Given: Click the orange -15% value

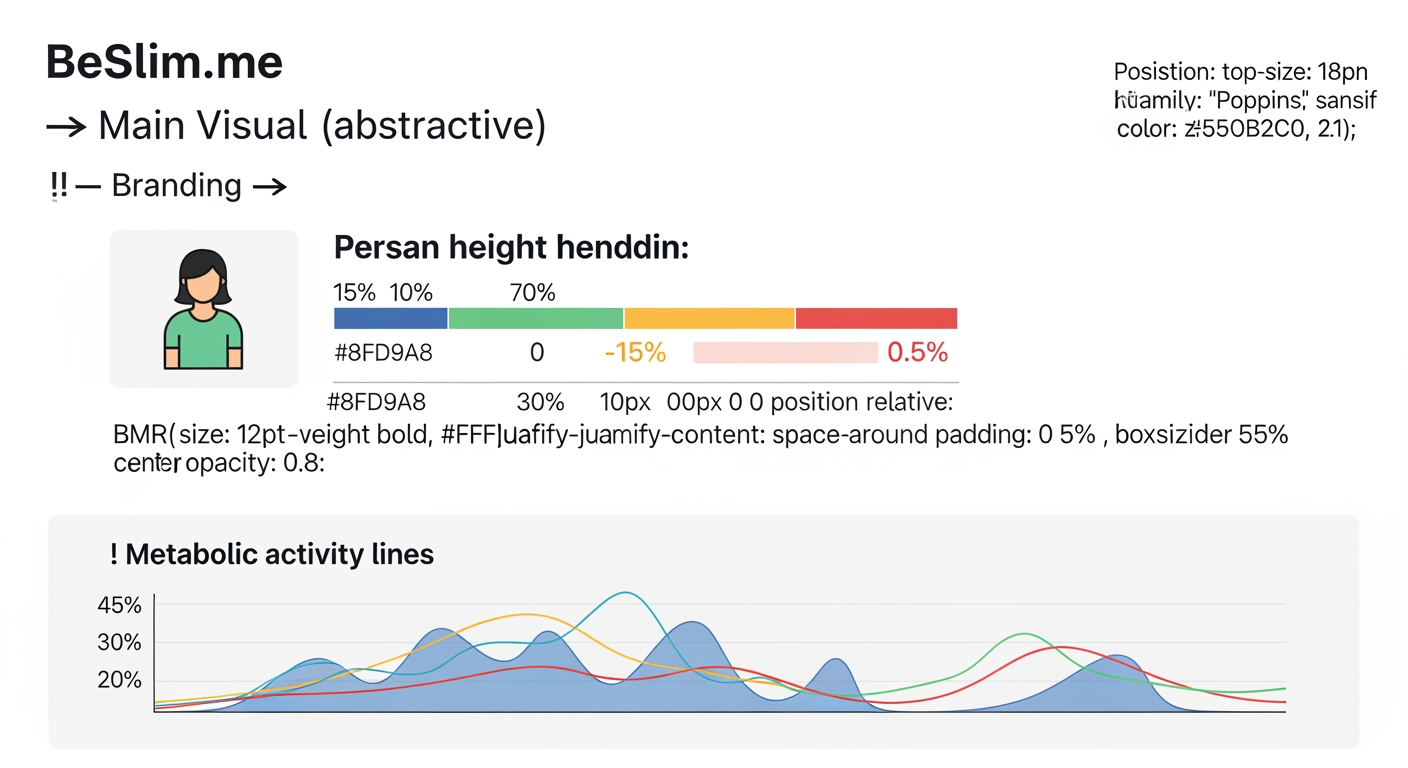Looking at the screenshot, I should pos(635,352).
